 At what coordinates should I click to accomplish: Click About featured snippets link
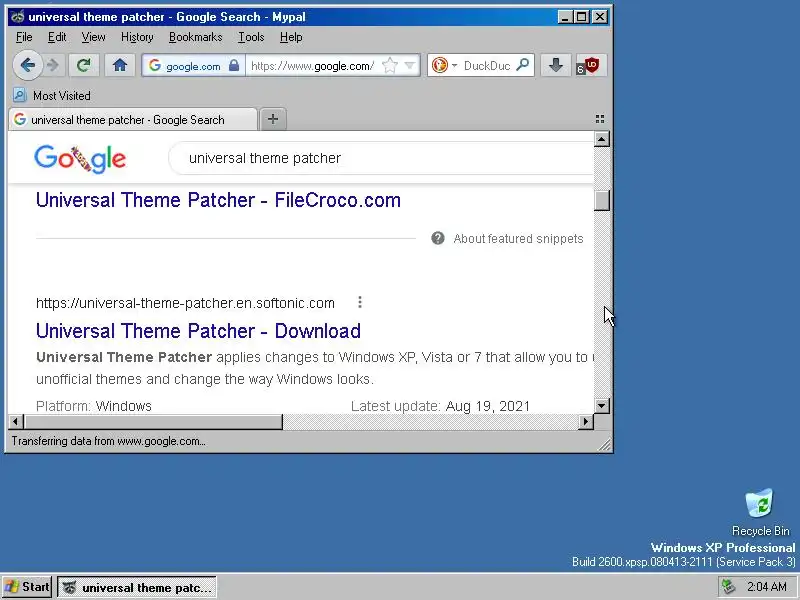tap(518, 239)
